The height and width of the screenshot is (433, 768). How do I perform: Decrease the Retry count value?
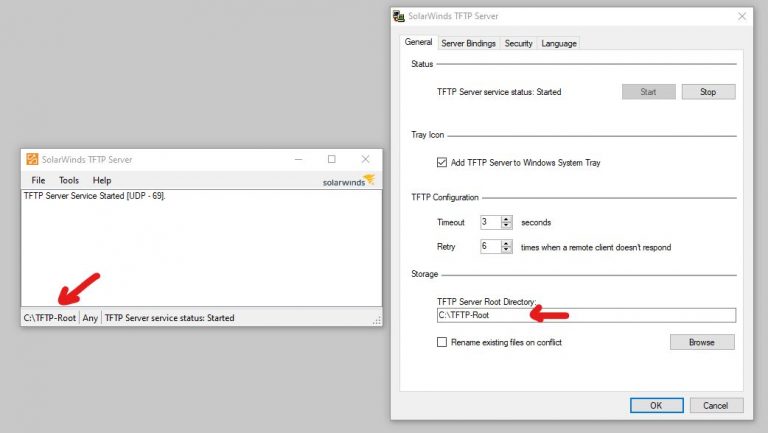506,249
